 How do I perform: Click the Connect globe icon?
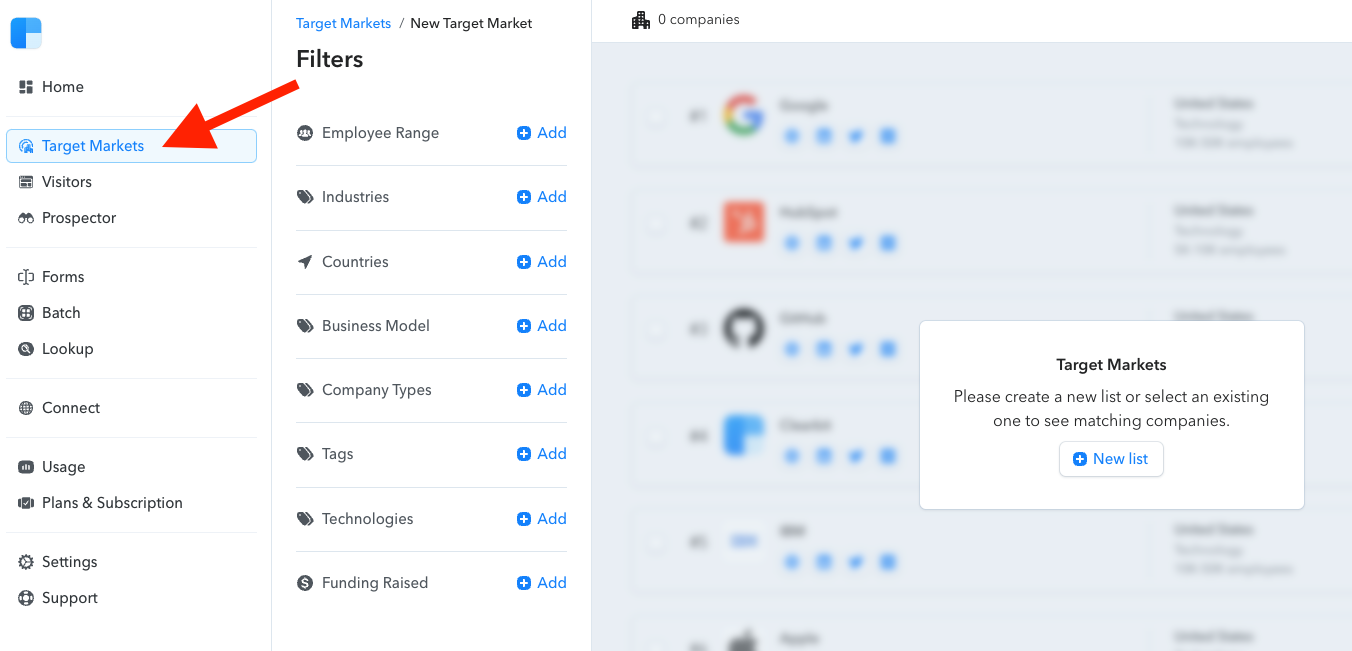(26, 408)
